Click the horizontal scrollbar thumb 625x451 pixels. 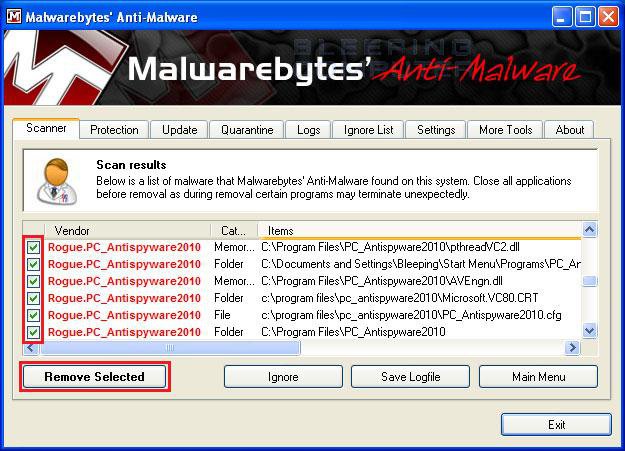tap(170, 348)
